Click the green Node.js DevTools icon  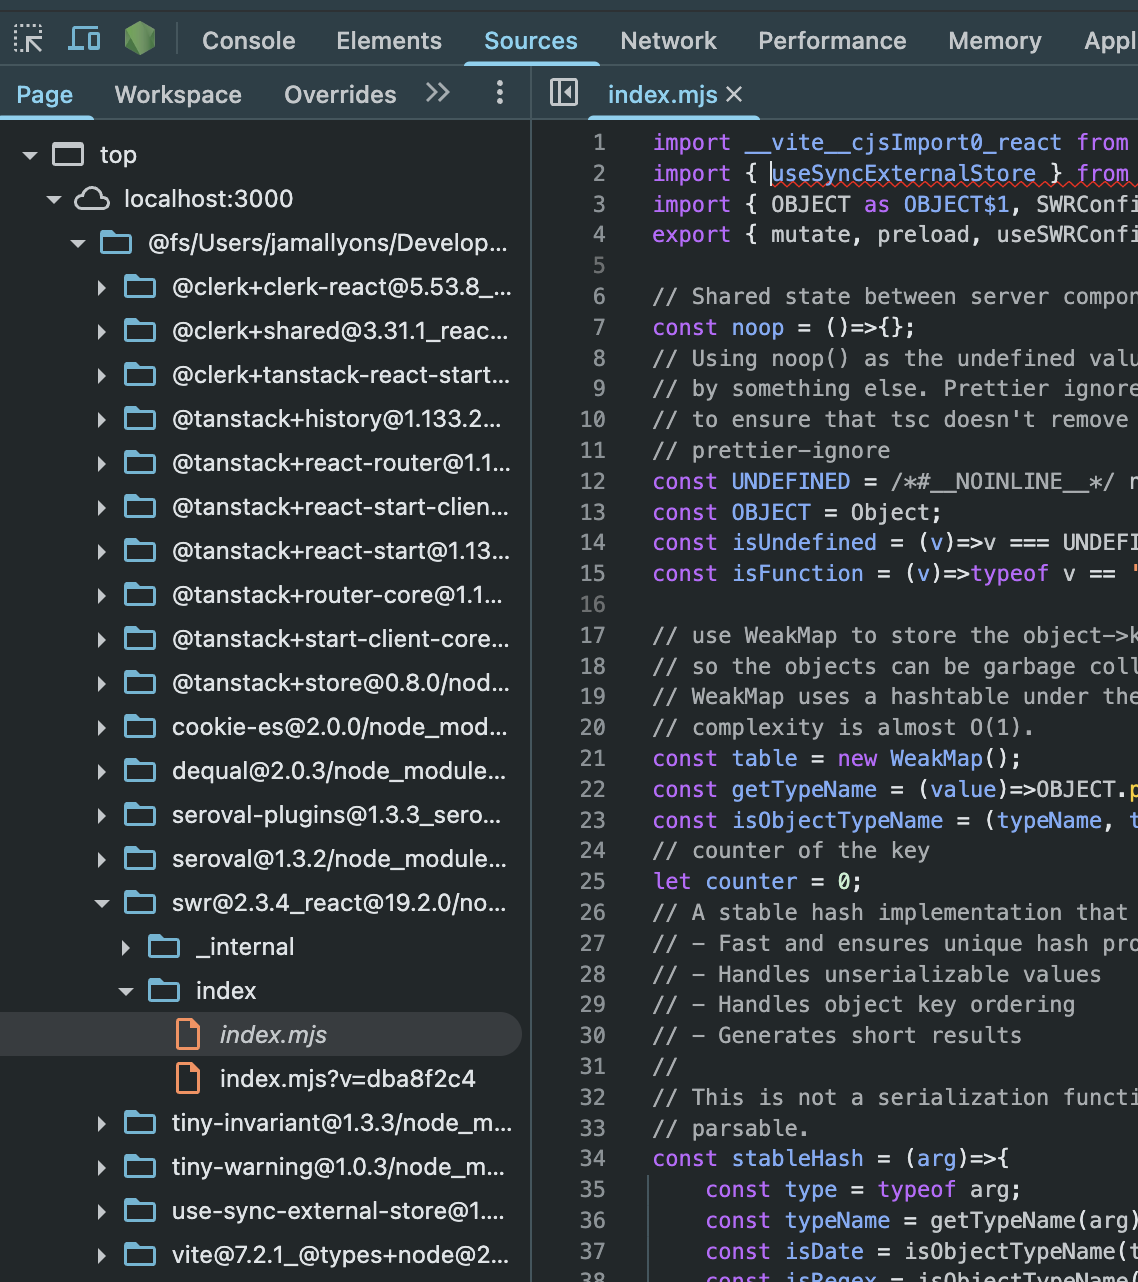[140, 40]
